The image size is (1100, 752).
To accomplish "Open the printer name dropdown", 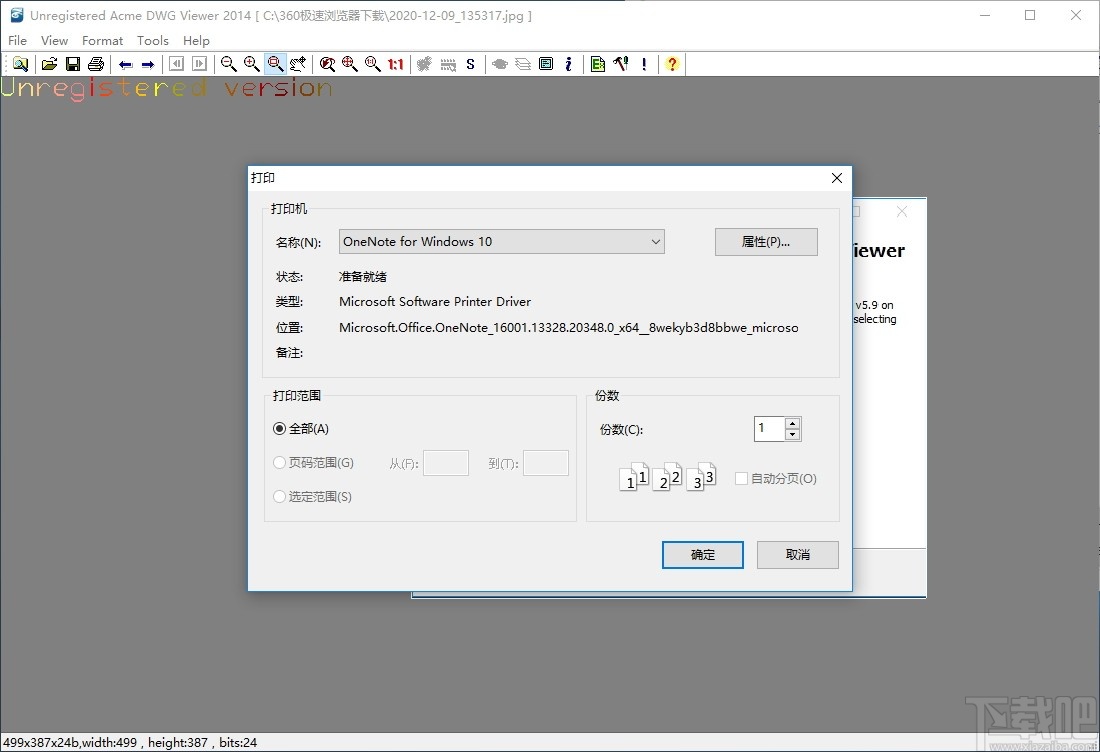I will (x=656, y=242).
